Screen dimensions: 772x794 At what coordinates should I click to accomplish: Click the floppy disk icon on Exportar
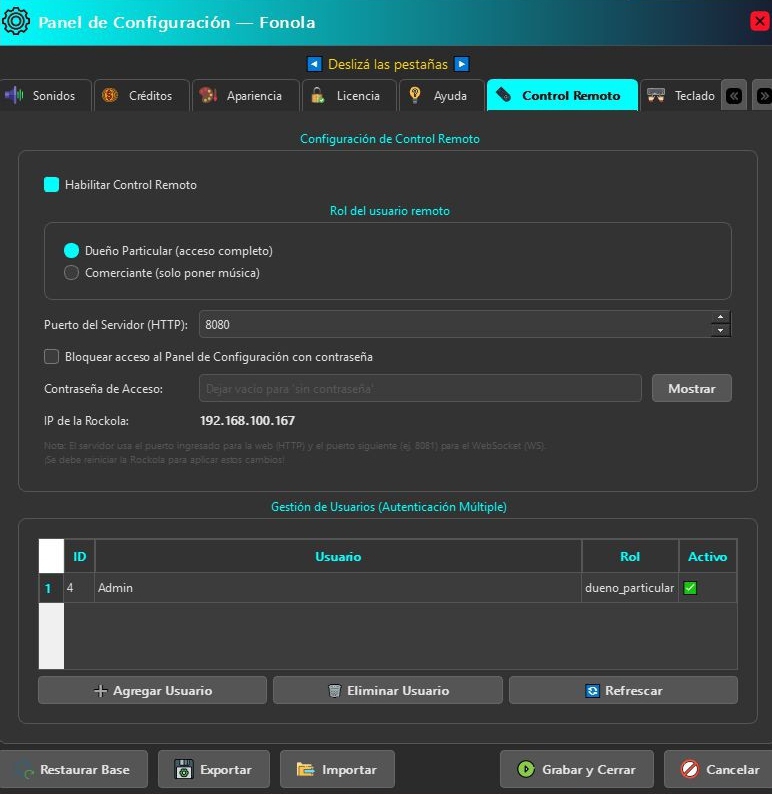click(183, 770)
